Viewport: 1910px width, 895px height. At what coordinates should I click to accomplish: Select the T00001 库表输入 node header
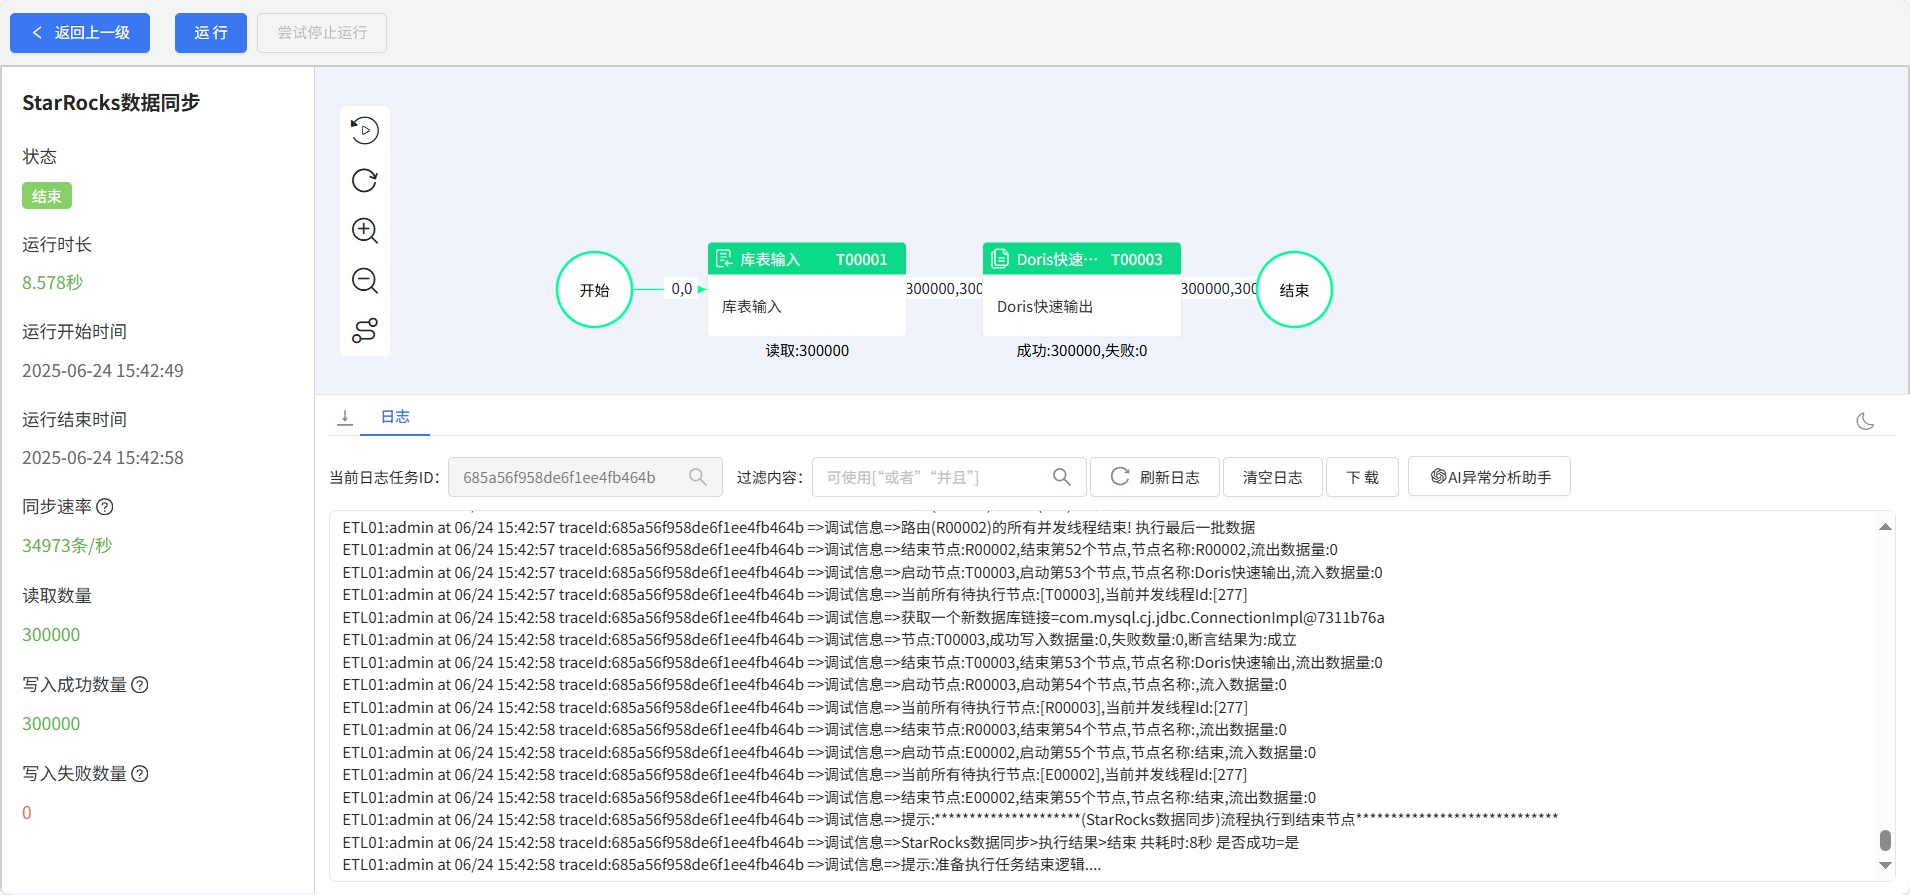(x=807, y=259)
